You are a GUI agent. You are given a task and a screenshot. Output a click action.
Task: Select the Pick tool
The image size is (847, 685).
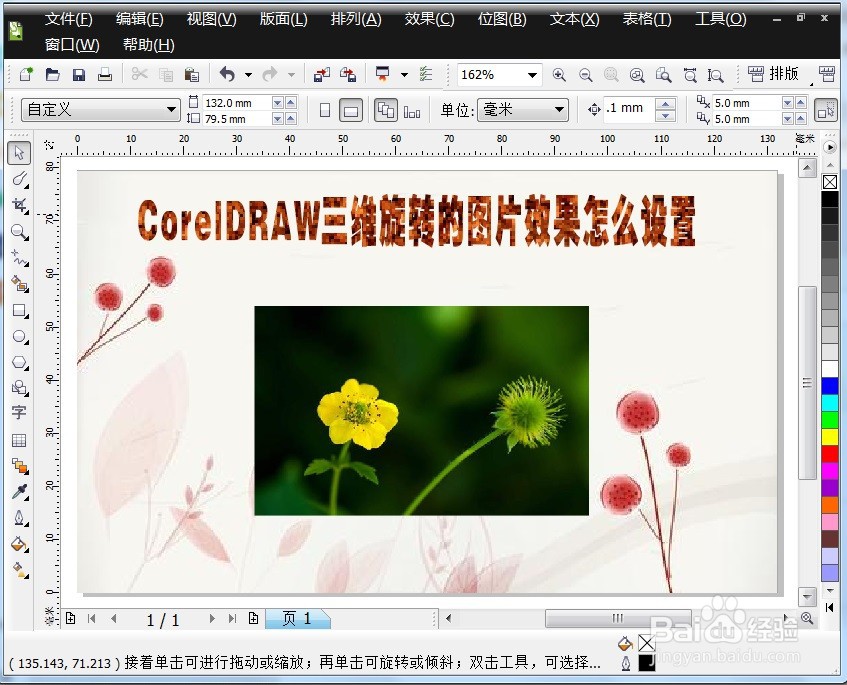pyautogui.click(x=18, y=153)
